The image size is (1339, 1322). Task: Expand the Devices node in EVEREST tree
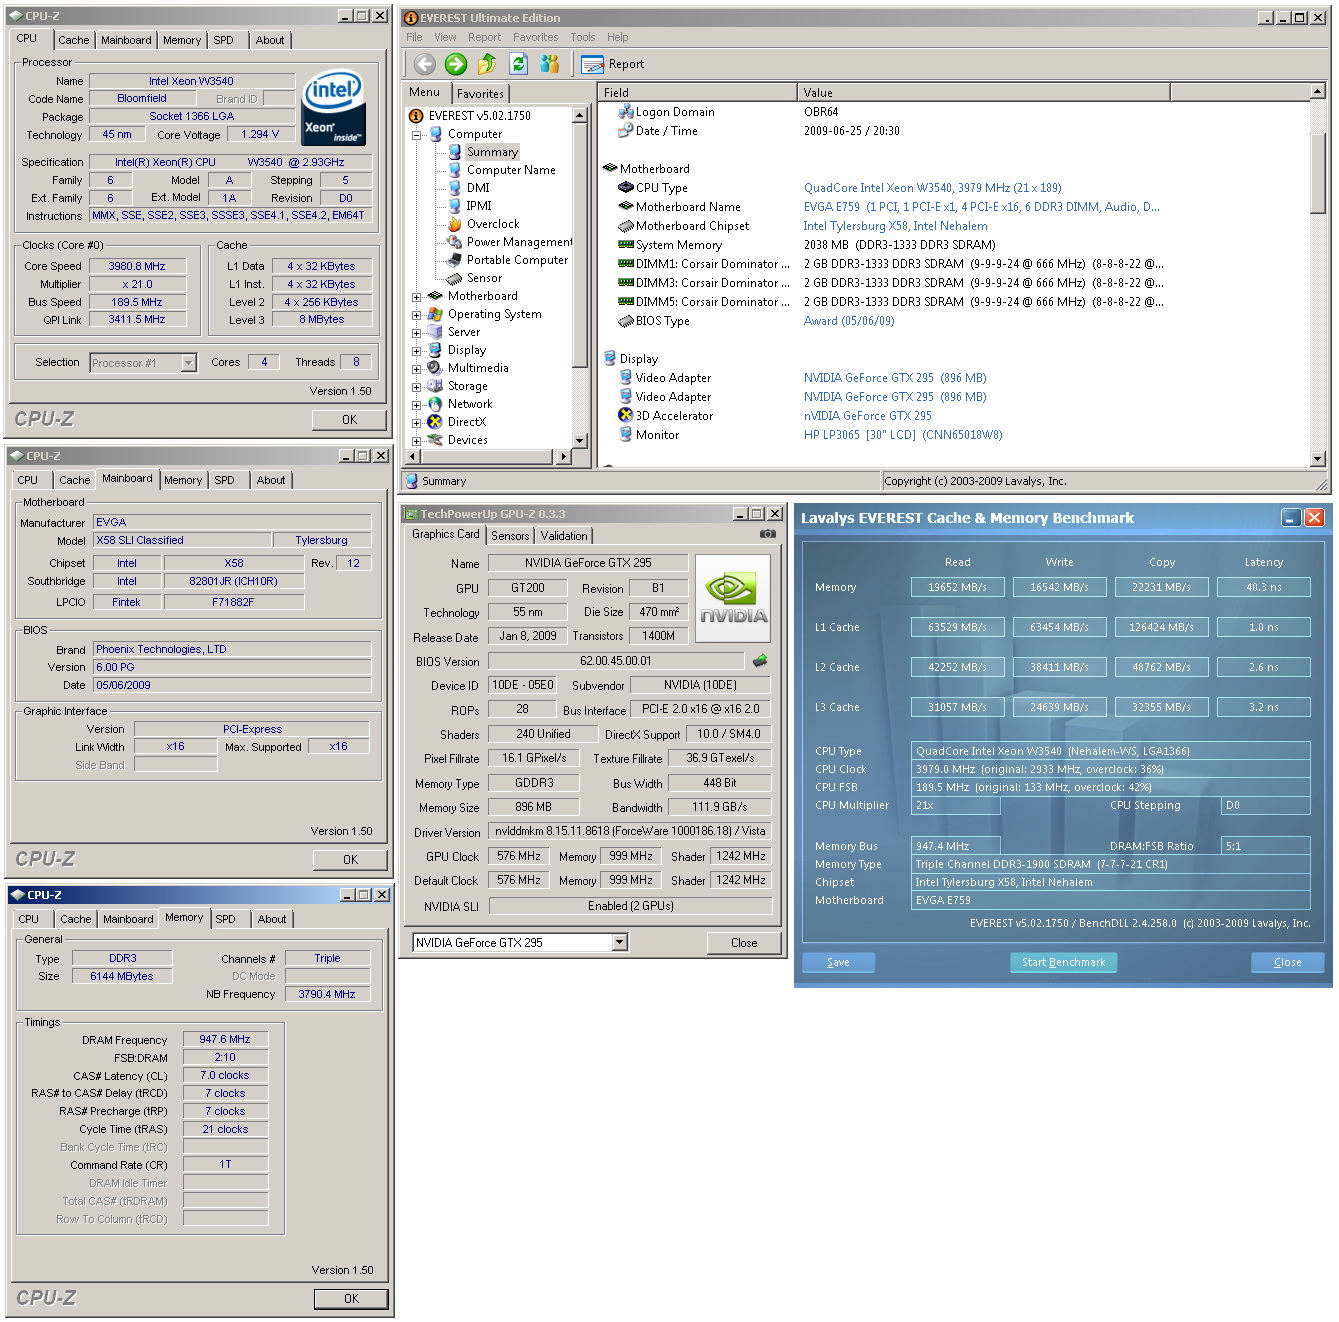(417, 440)
